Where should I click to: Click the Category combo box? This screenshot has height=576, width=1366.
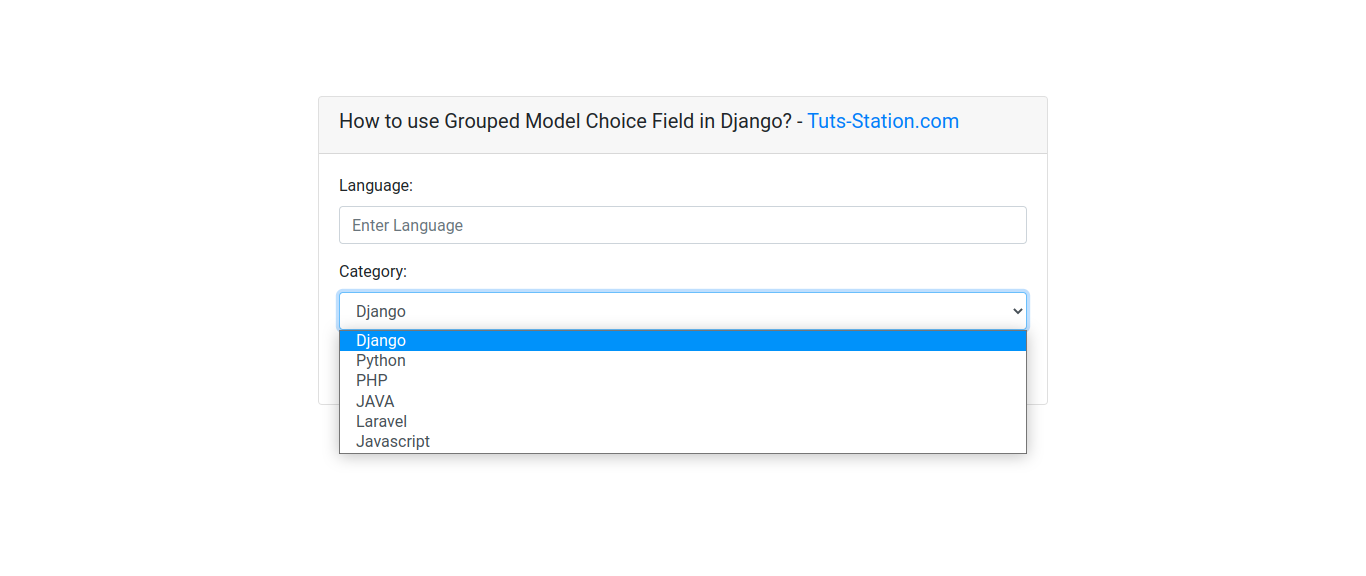point(682,310)
